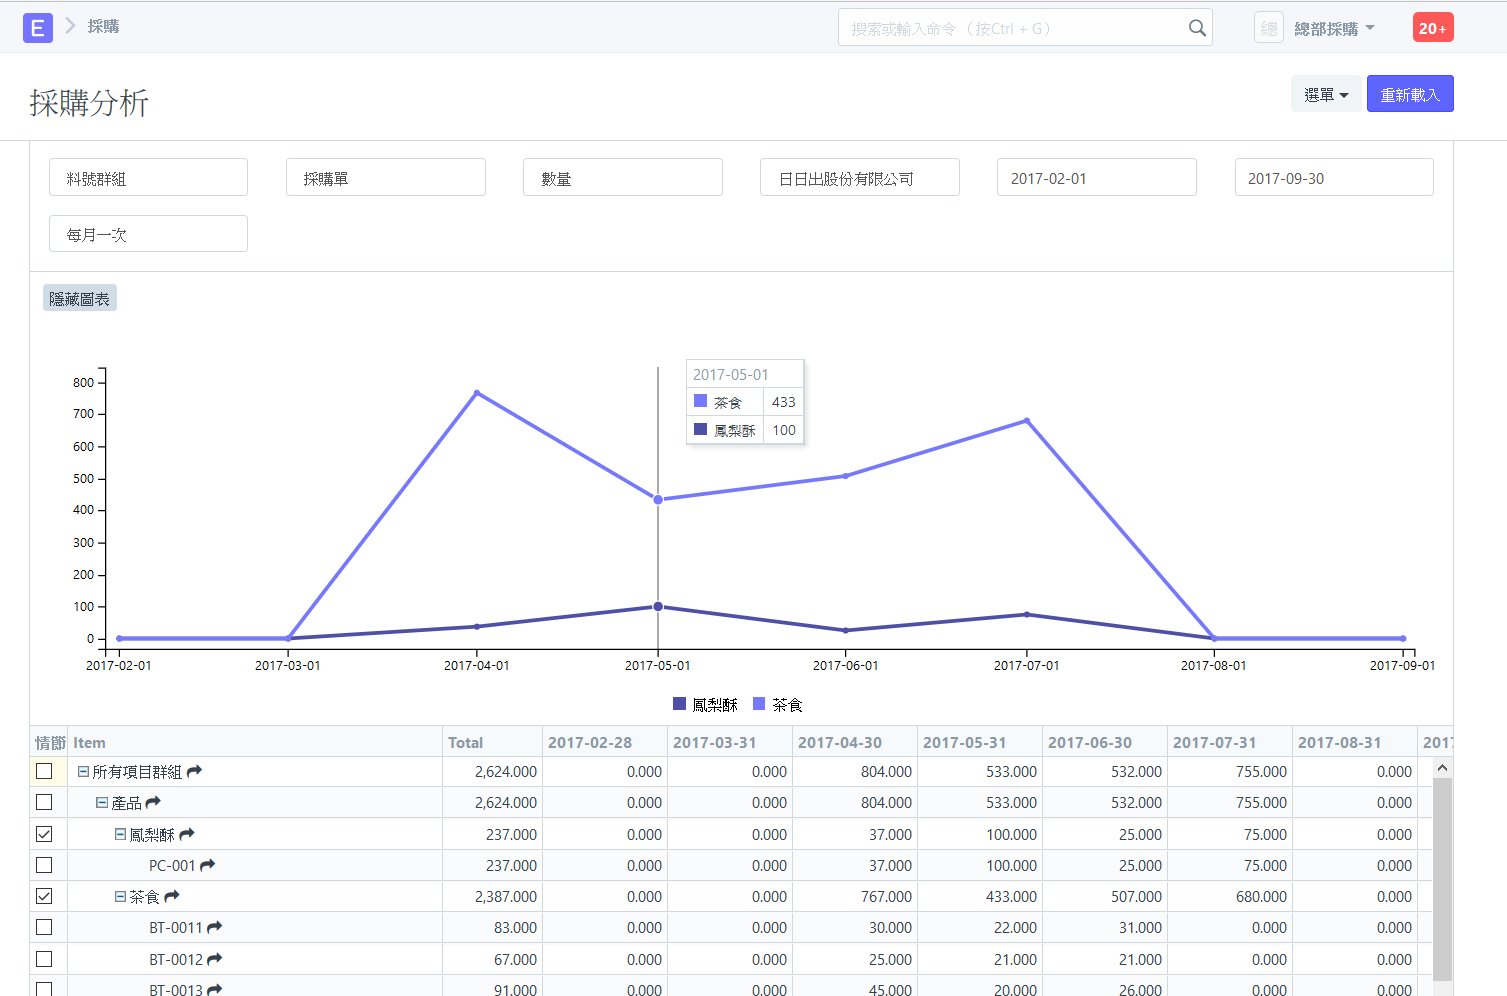The image size is (1507, 996).
Task: Click the ERPNext home logo icon
Action: [37, 28]
